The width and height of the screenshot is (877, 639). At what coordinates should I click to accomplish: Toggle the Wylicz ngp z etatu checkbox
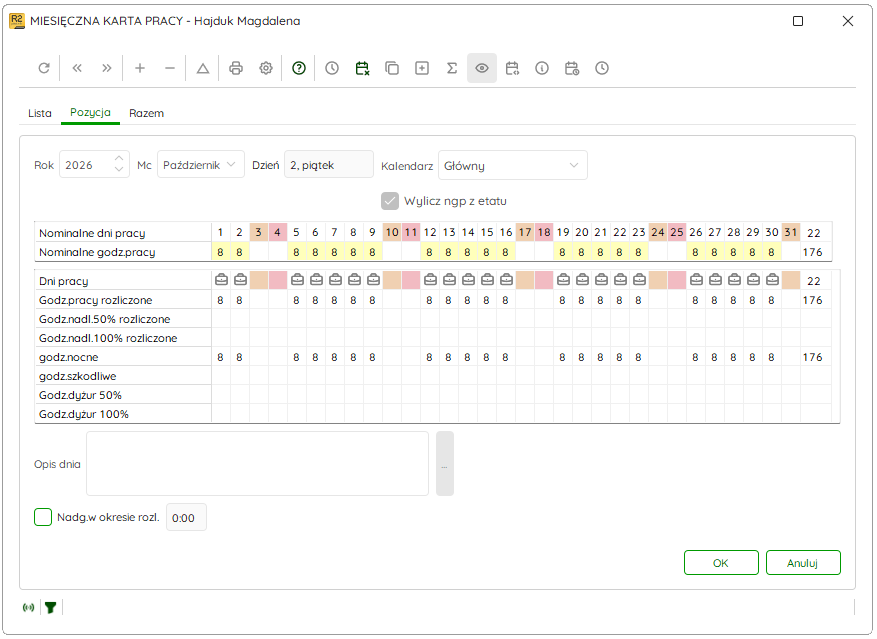click(x=390, y=201)
